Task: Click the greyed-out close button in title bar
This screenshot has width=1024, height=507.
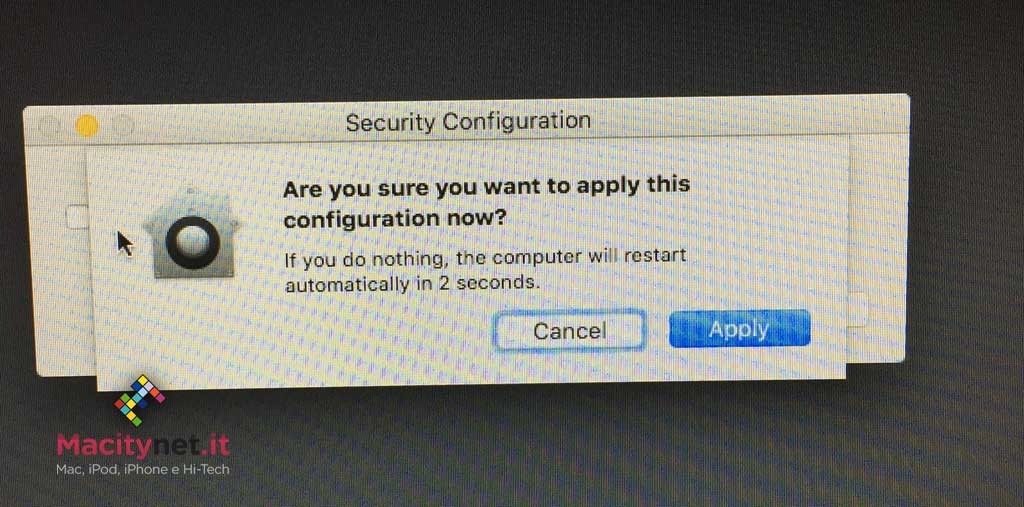Action: tap(49, 125)
